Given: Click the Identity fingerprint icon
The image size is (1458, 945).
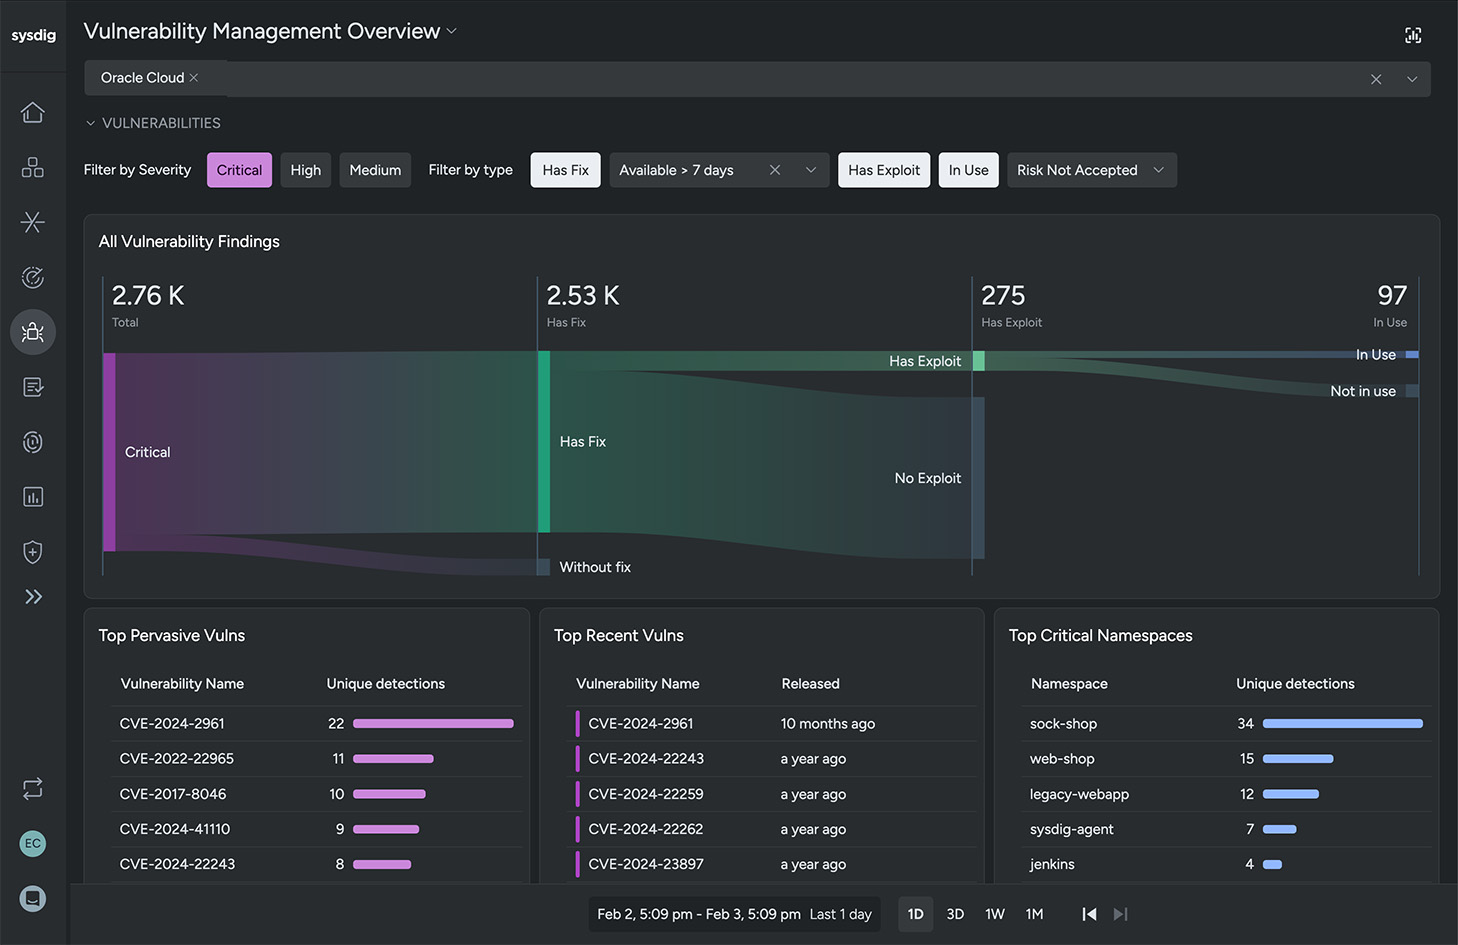Looking at the screenshot, I should pos(33,442).
